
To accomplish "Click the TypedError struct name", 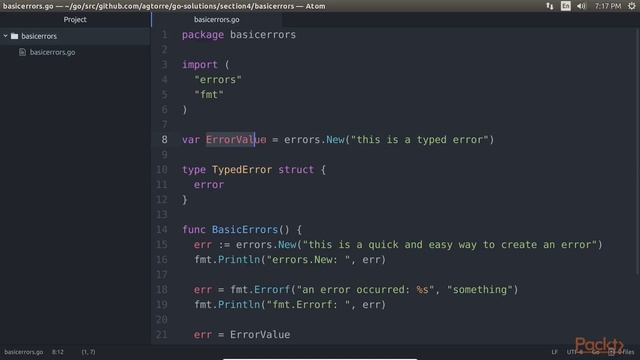I will (x=242, y=170).
